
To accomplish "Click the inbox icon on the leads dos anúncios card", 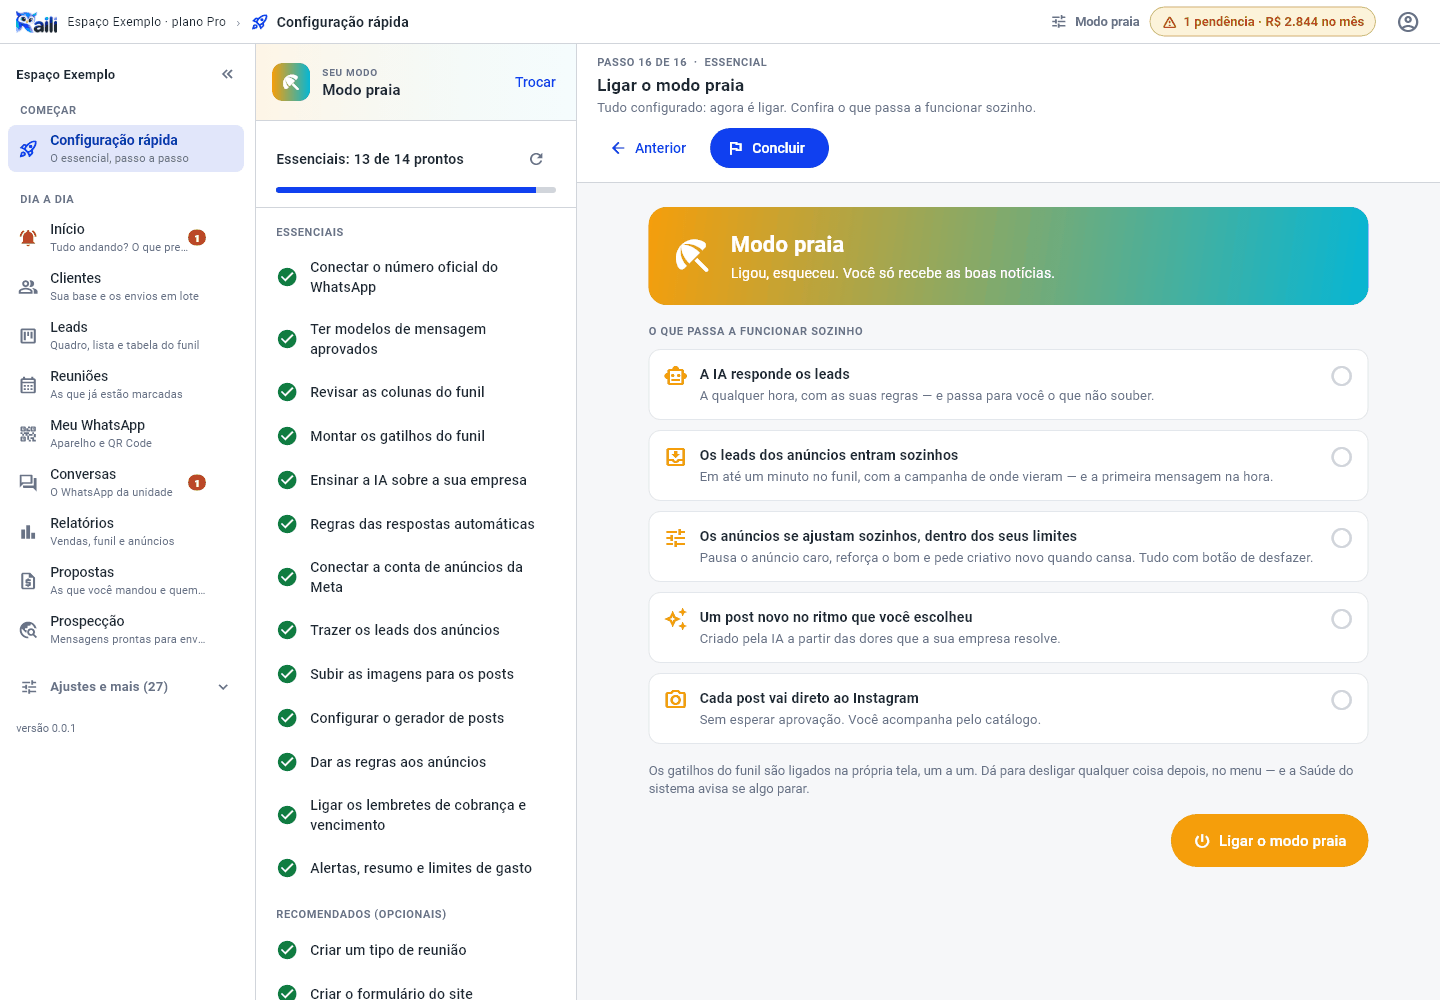I will 676,457.
